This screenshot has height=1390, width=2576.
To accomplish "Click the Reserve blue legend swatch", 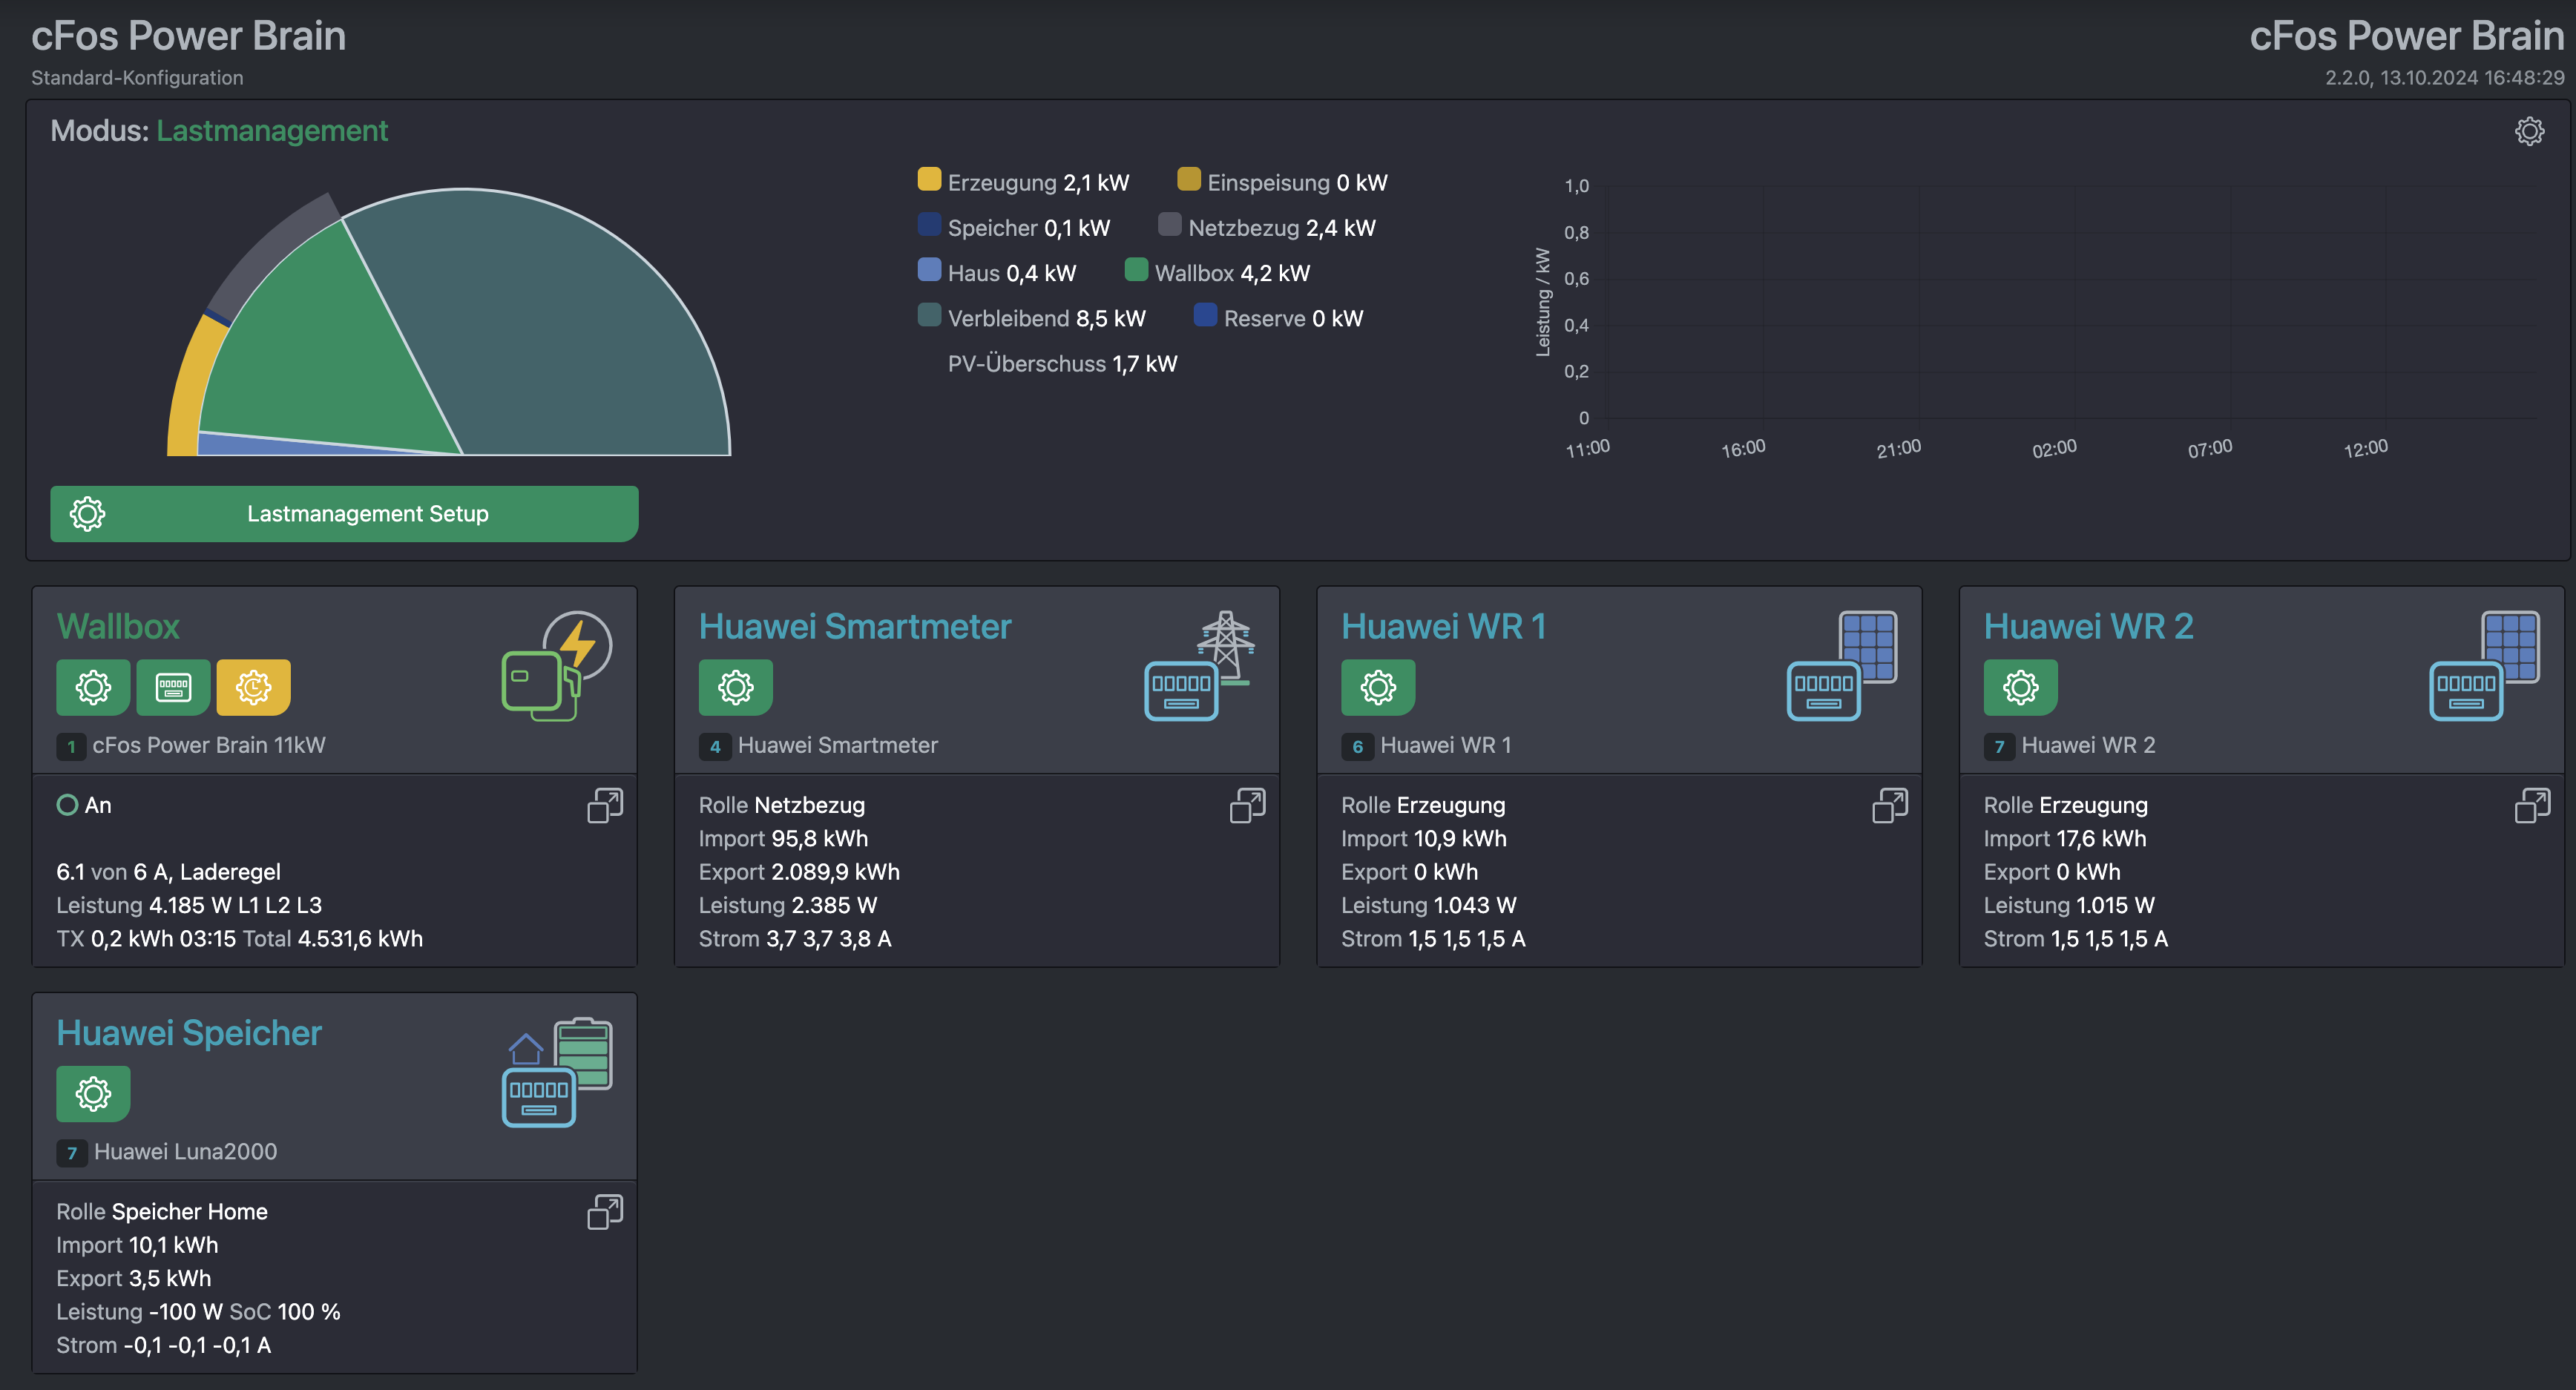I will [1205, 314].
